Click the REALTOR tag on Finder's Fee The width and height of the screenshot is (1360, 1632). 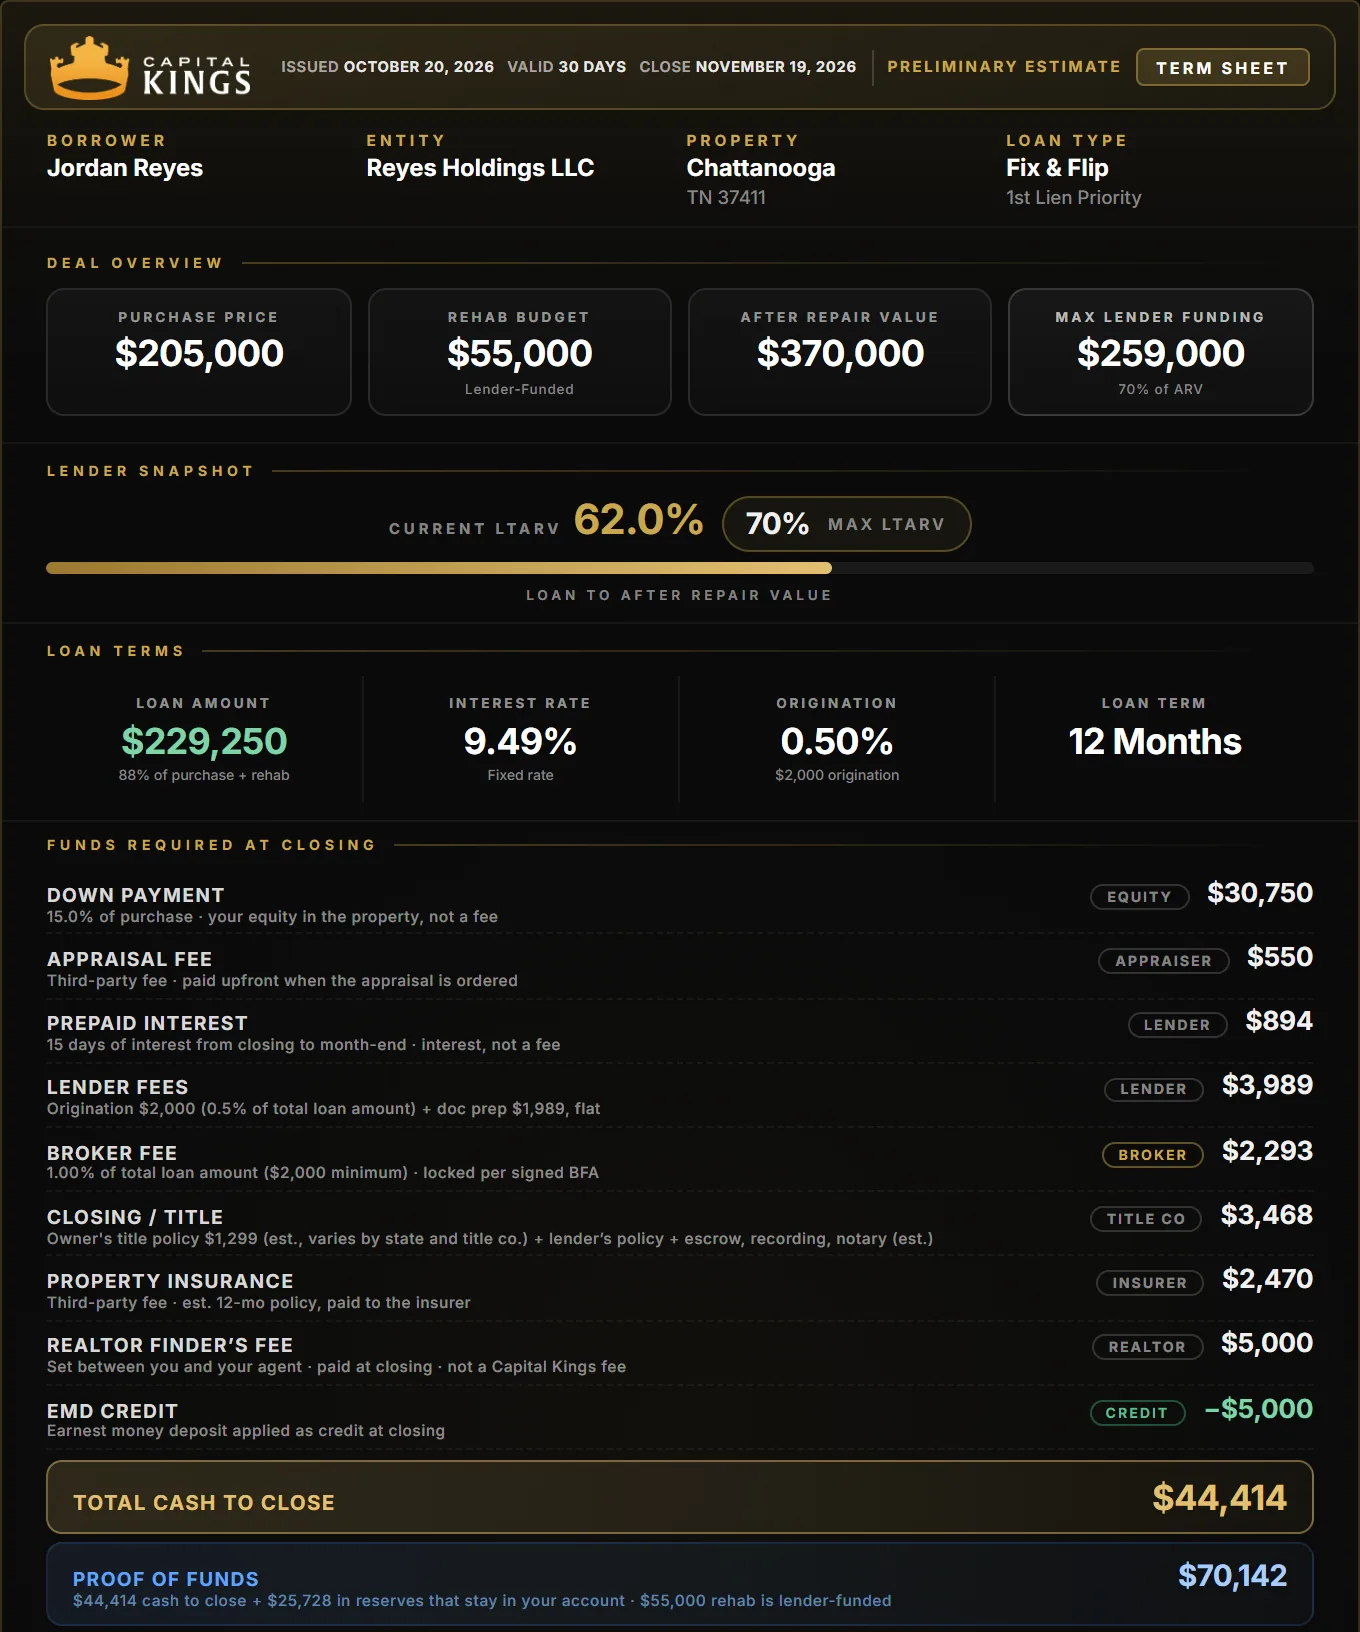[1147, 1346]
